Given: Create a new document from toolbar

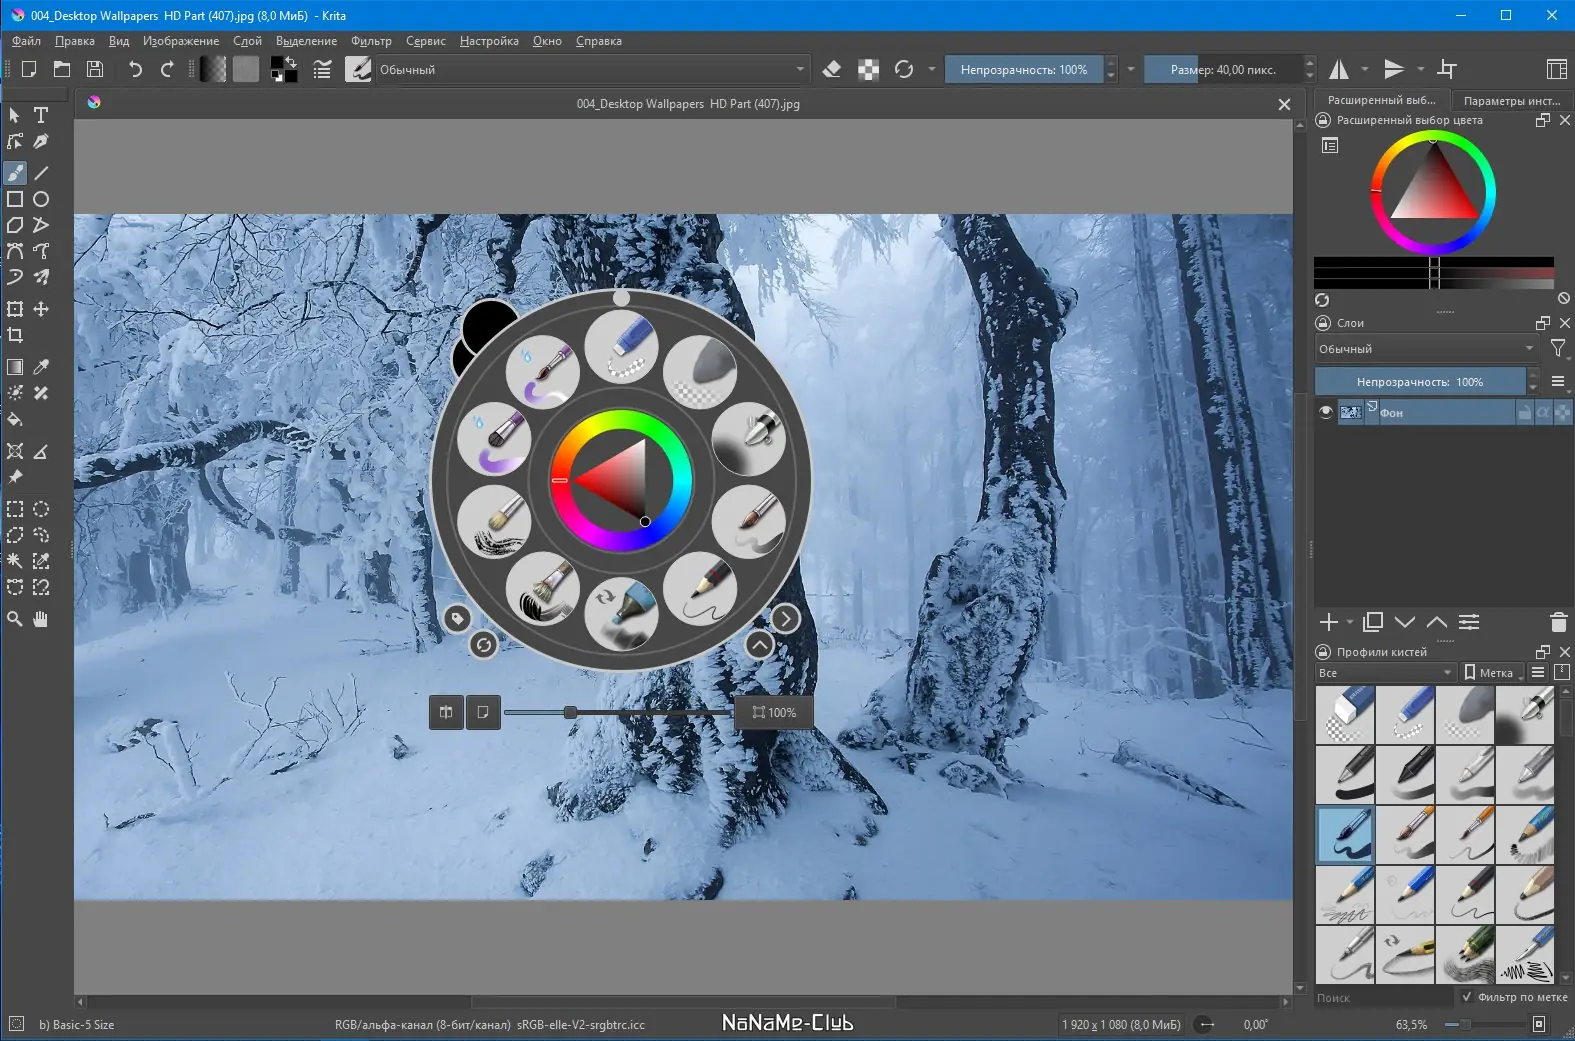Looking at the screenshot, I should pos(29,69).
